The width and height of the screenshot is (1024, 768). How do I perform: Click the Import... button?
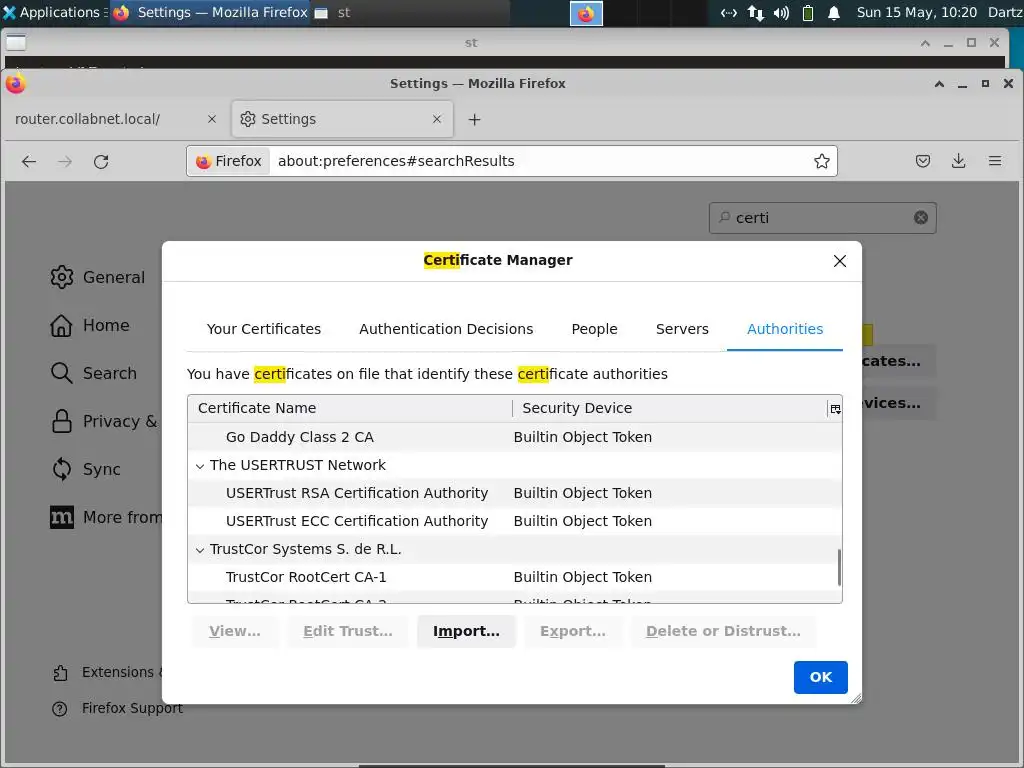(x=466, y=632)
